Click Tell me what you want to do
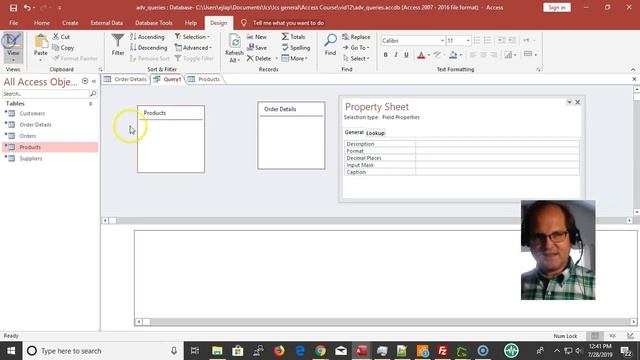This screenshot has height=360, width=640. (x=288, y=23)
